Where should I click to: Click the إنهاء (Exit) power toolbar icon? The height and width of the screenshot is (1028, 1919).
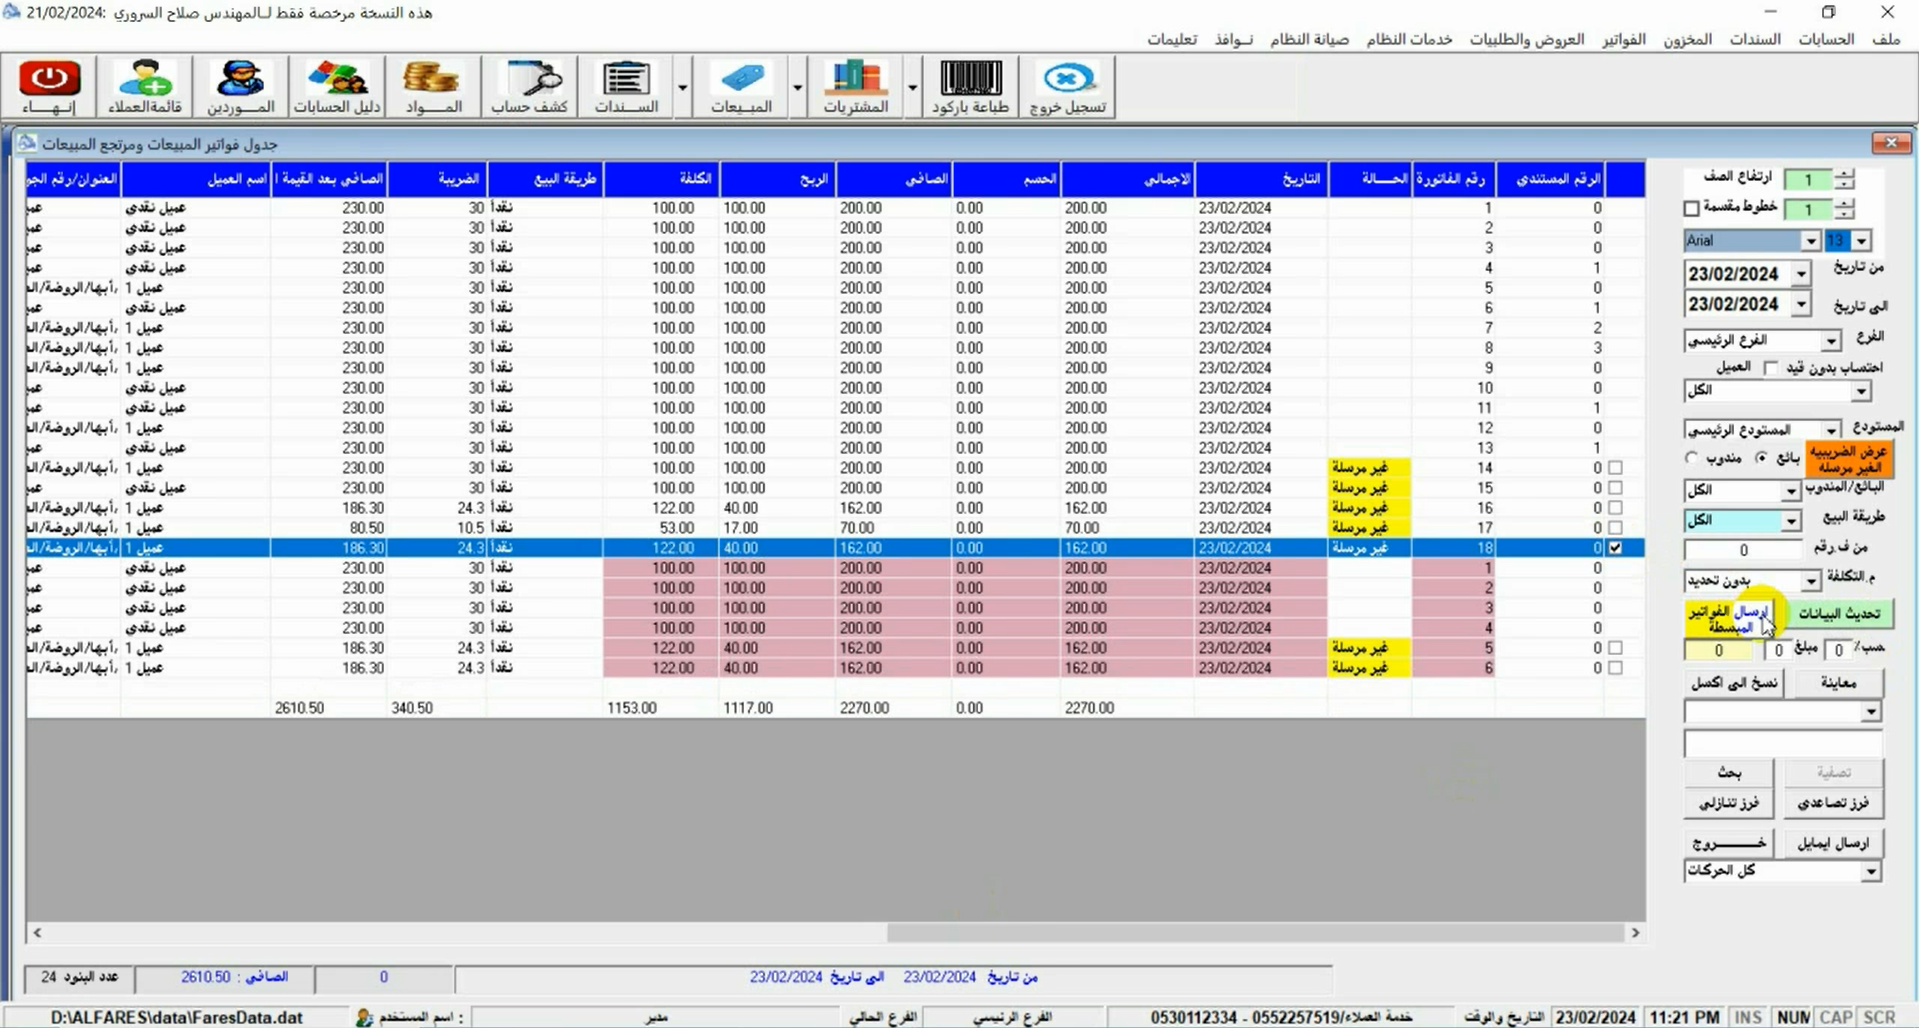(50, 87)
